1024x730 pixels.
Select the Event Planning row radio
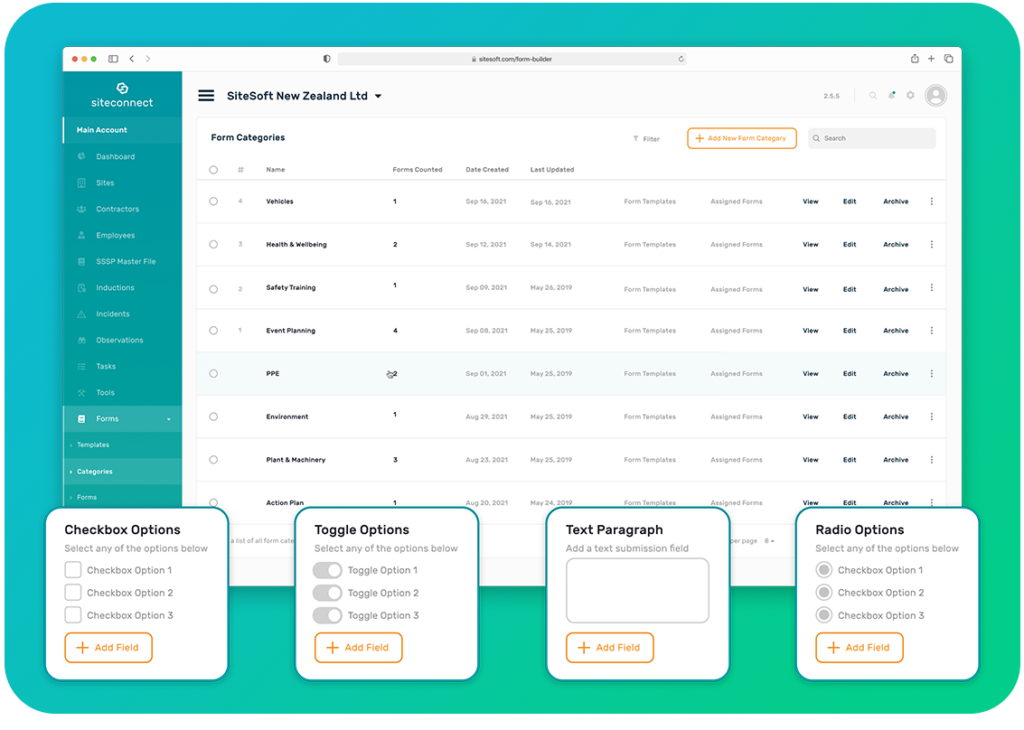pos(214,330)
